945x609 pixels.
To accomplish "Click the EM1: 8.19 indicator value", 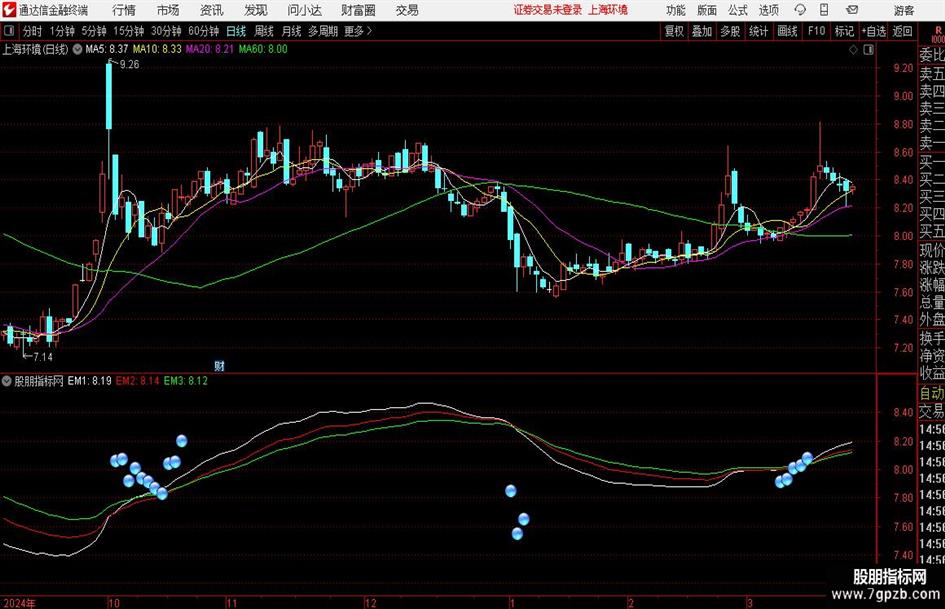I will pyautogui.click(x=89, y=381).
